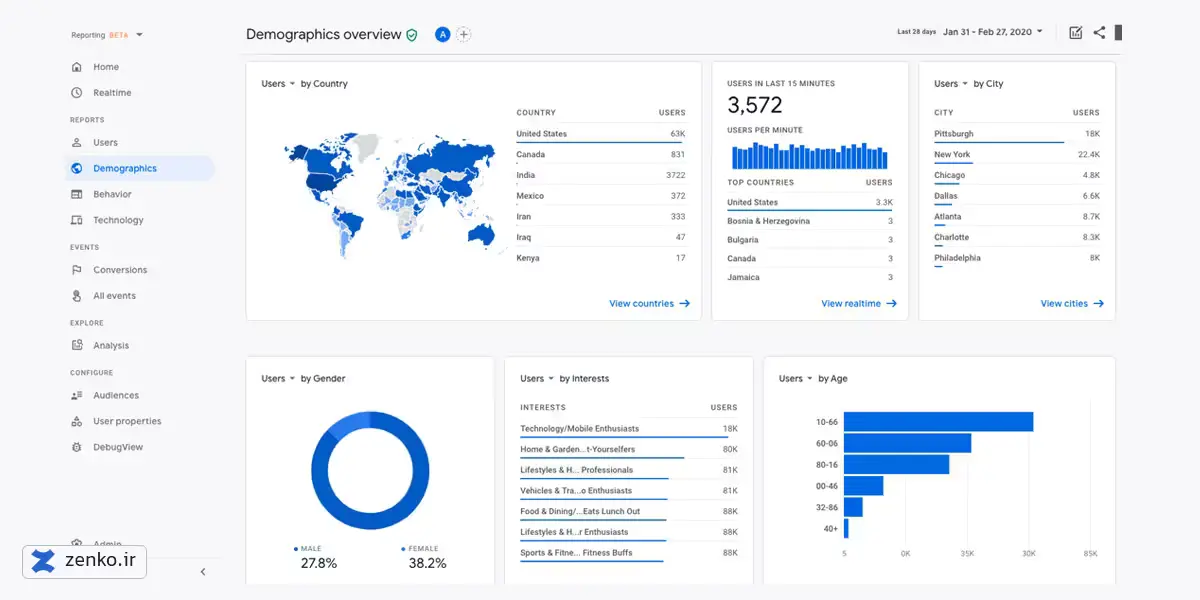This screenshot has width=1200, height=600.
Task: Open the Jan 31 - Feb 27 date range dropdown
Action: click(993, 32)
